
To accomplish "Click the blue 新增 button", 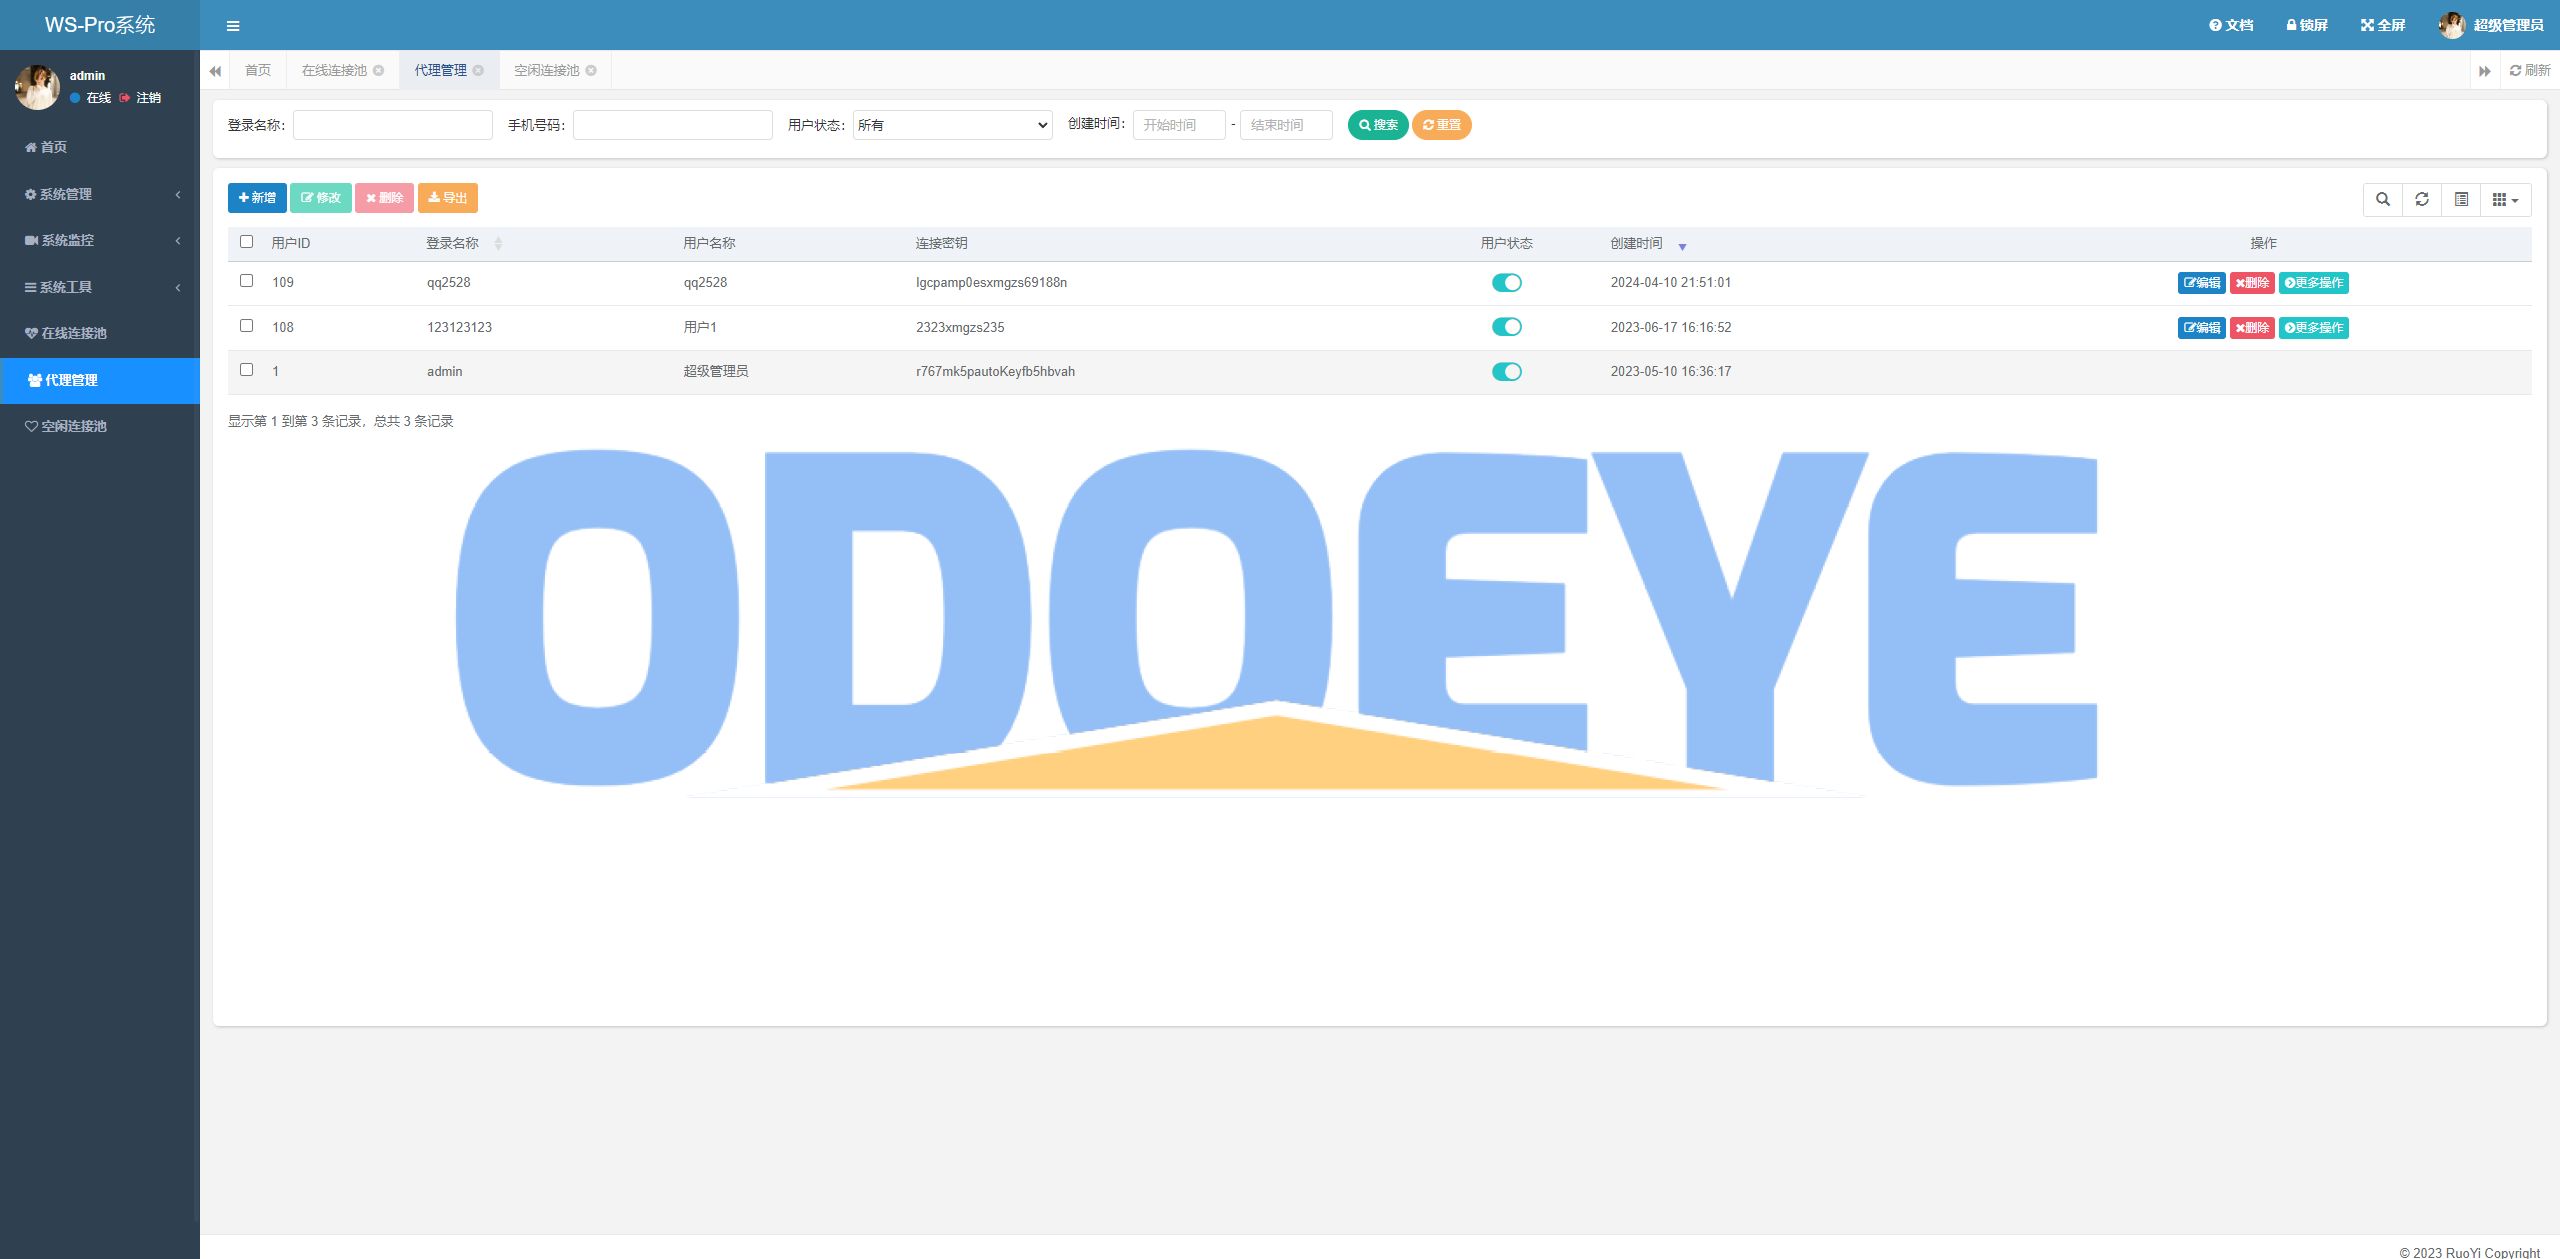I will coord(257,198).
